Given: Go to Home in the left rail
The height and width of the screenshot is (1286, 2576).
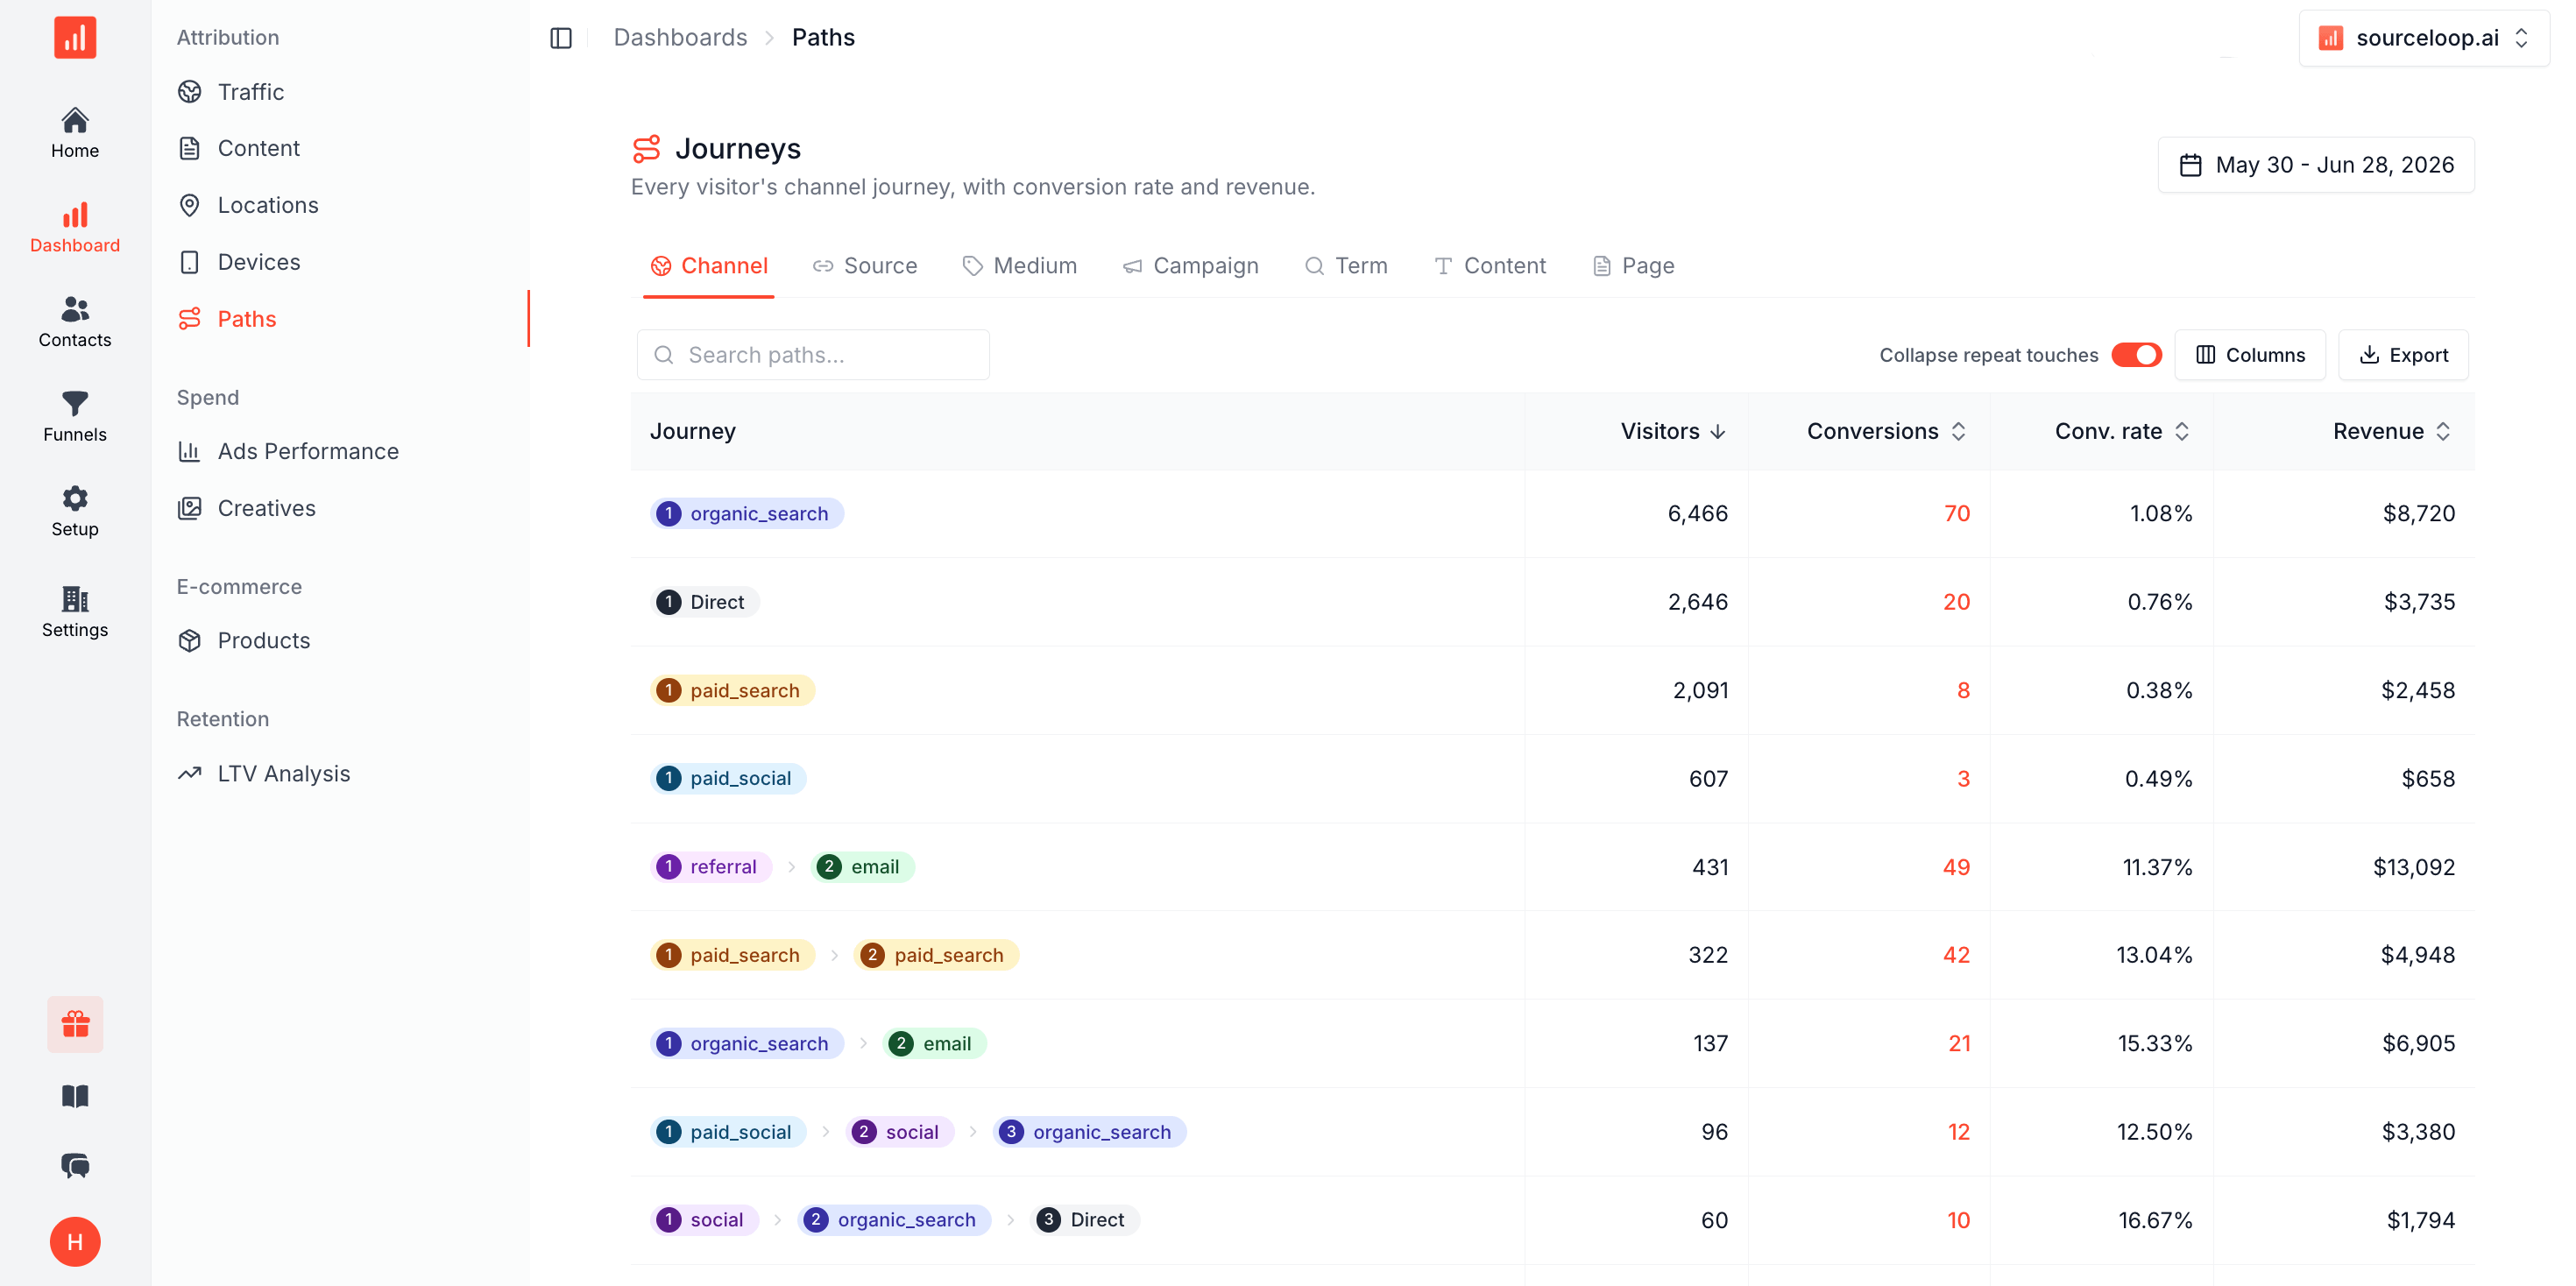Looking at the screenshot, I should (x=75, y=133).
